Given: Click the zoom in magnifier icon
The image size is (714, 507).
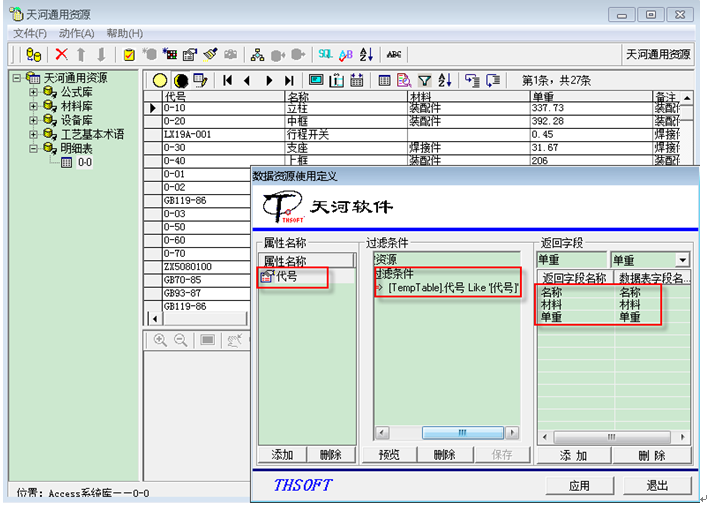Looking at the screenshot, I should (160, 340).
